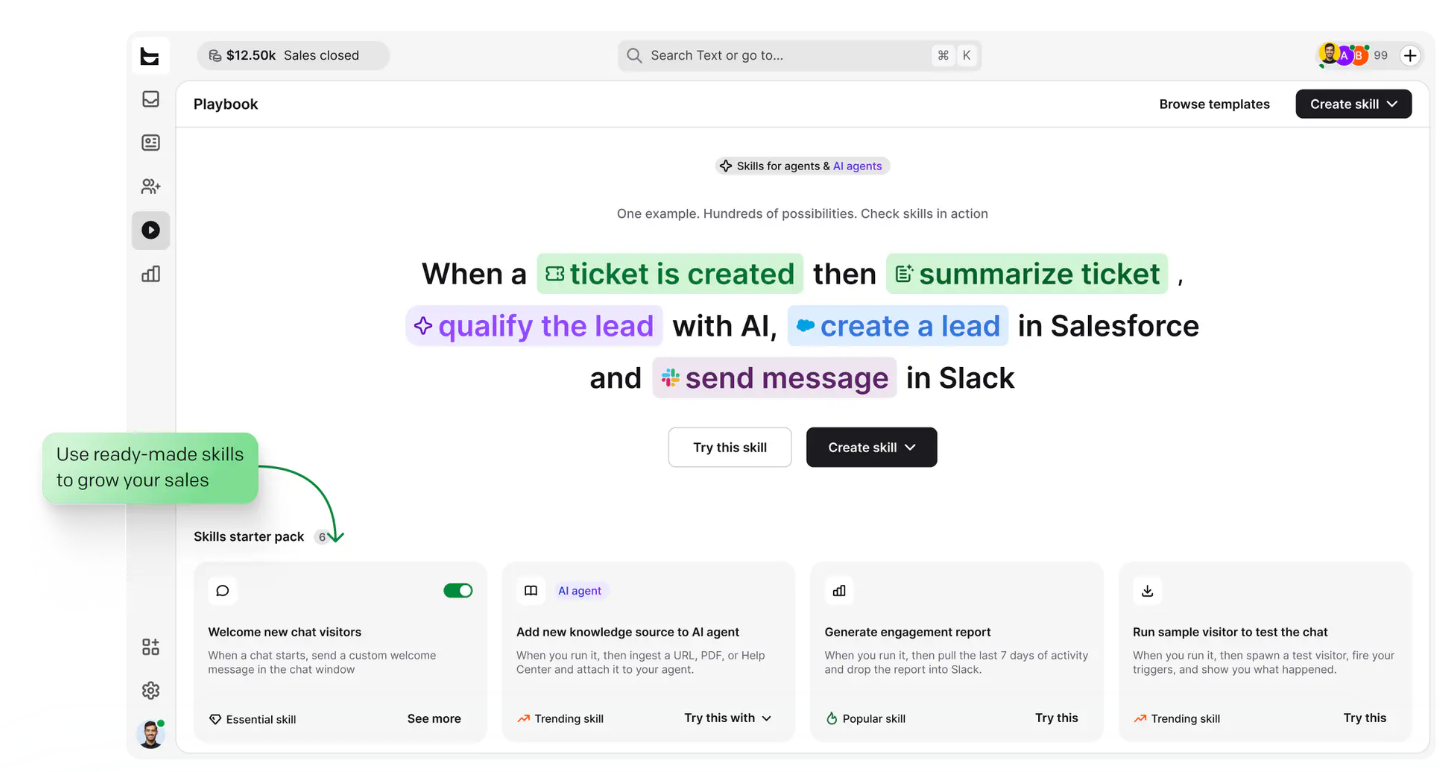The image size is (1440, 772).
Task: Open the Reports bar chart sidebar icon
Action: 151,274
